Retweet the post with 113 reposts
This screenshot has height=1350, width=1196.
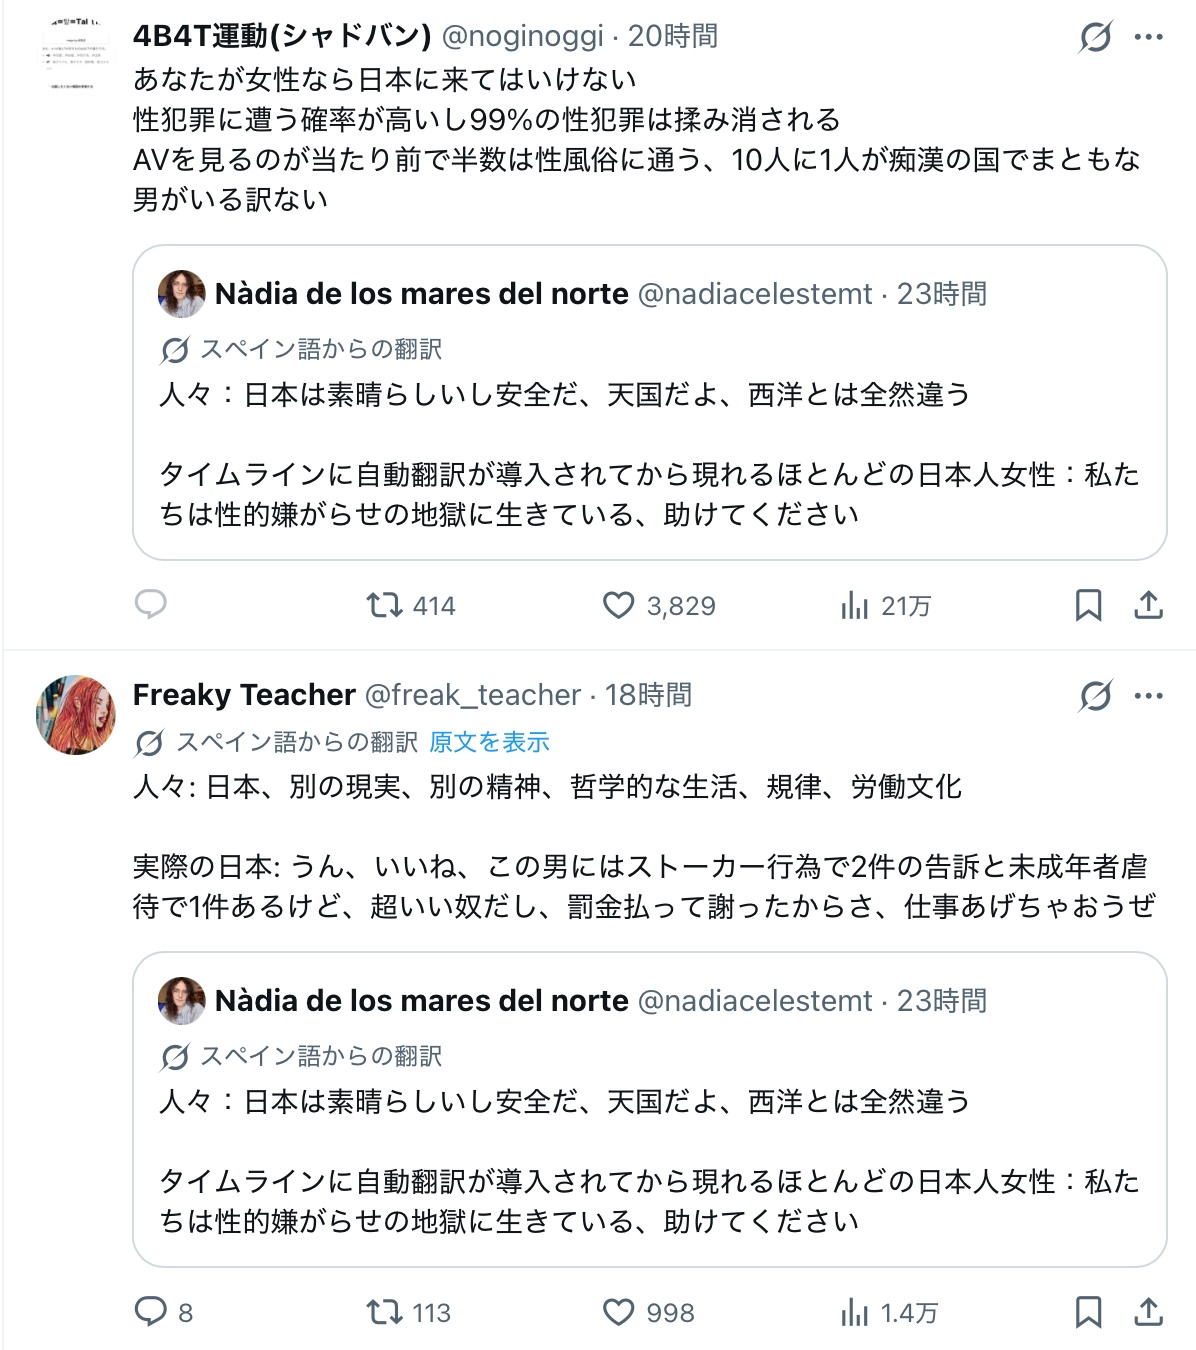click(x=408, y=1312)
